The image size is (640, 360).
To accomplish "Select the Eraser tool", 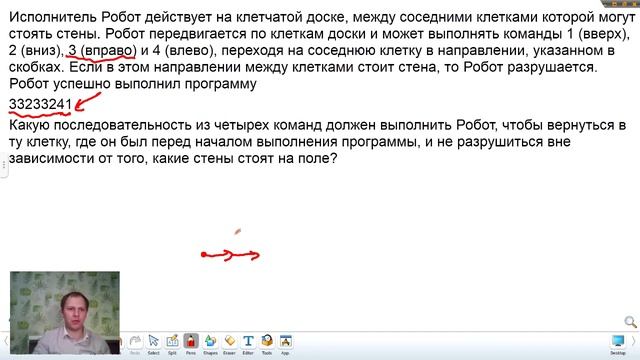I will pyautogui.click(x=229, y=342).
